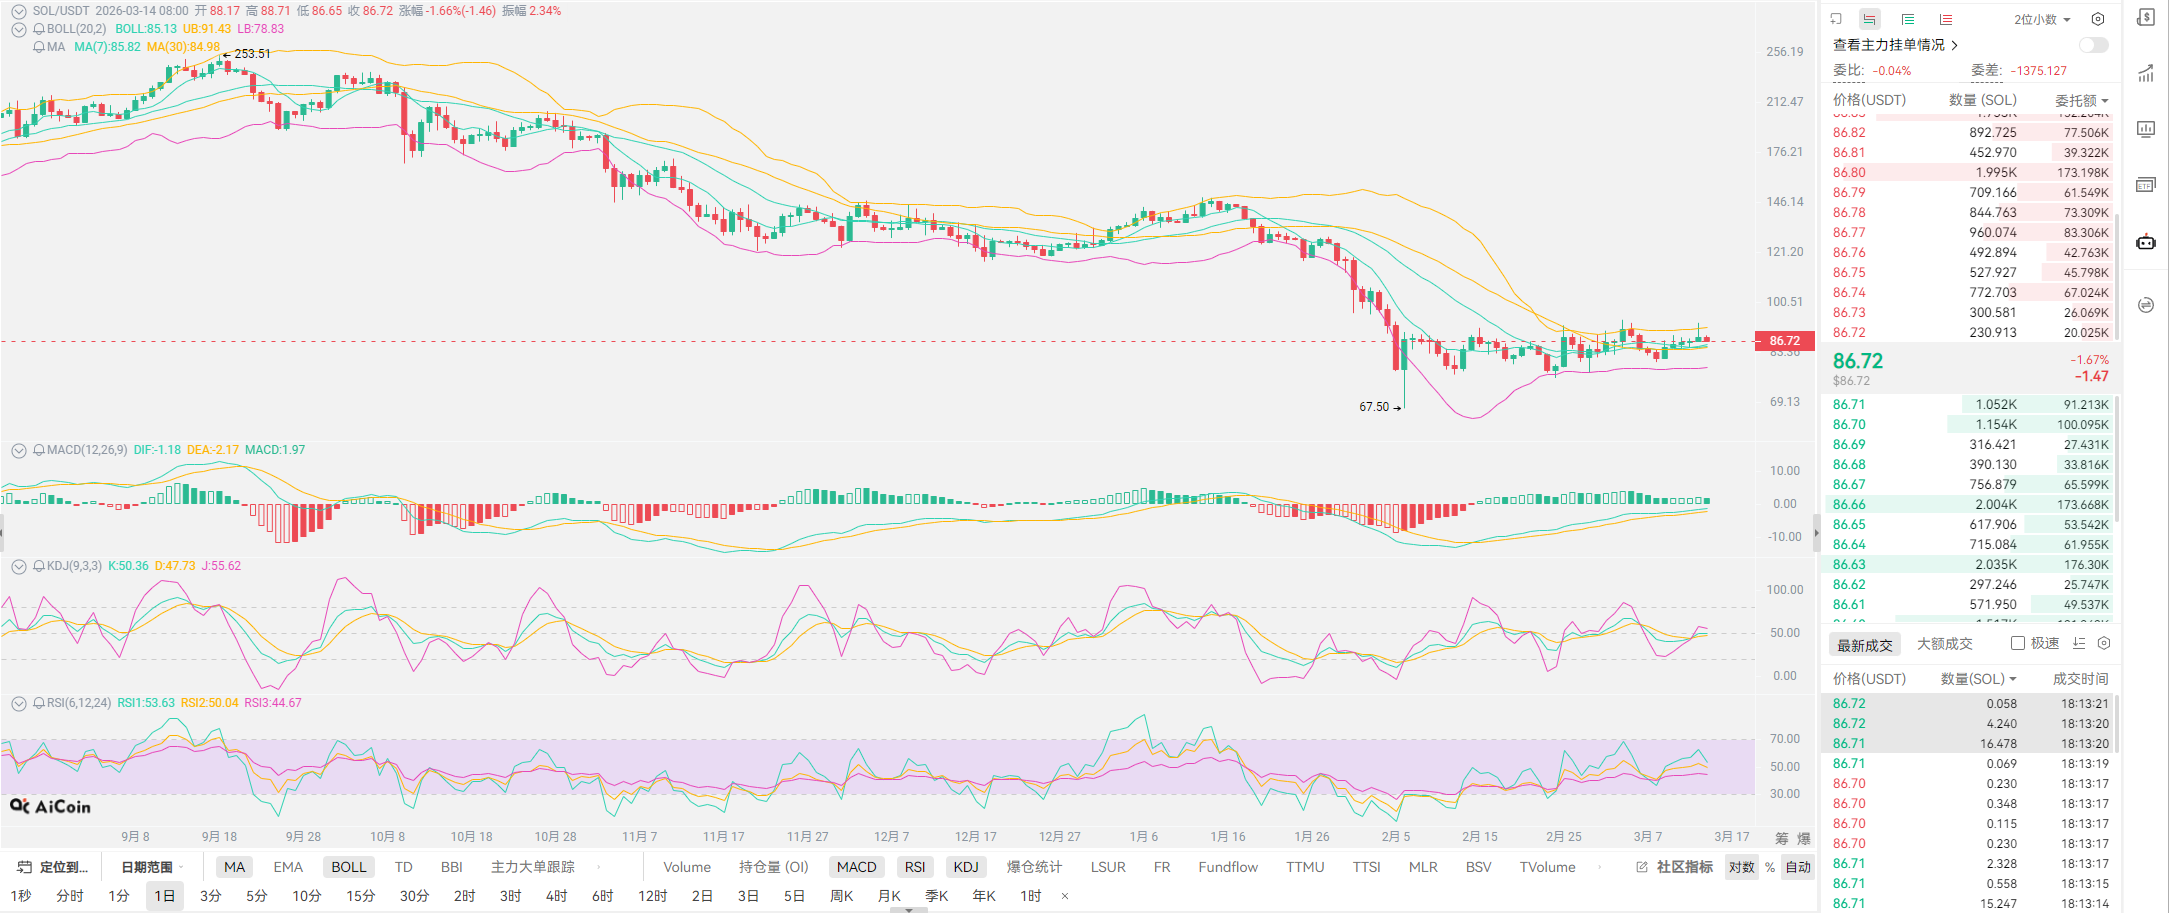2169x913 pixels.
Task: Click the 定位到... locate button
Action: tap(54, 867)
